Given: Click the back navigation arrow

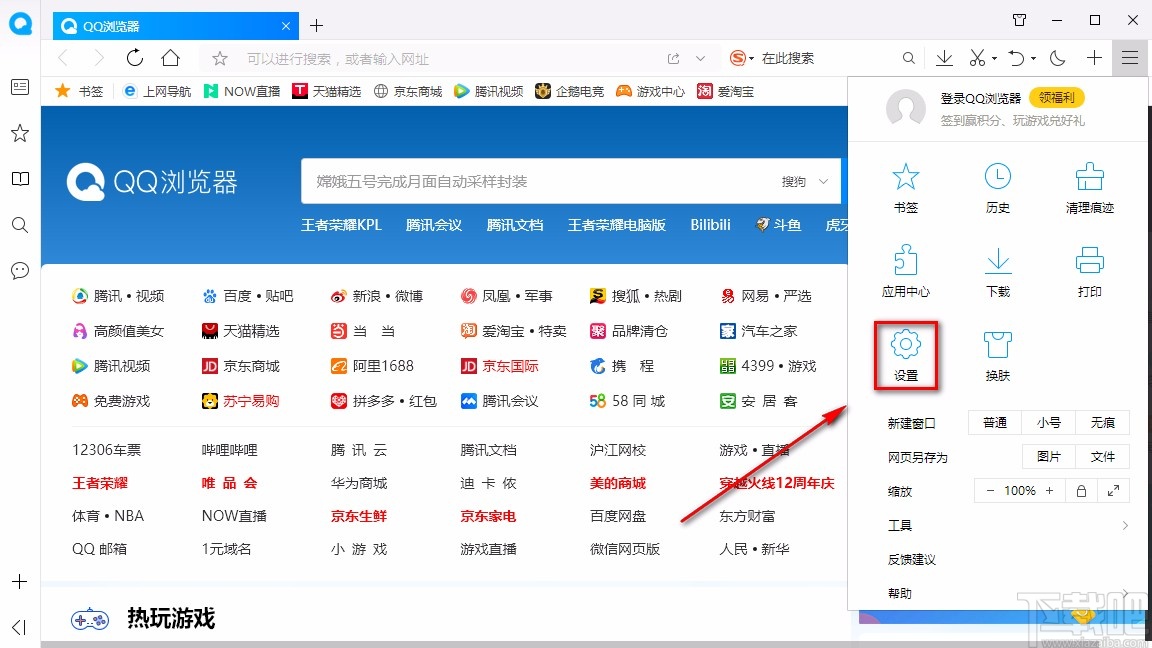Looking at the screenshot, I should click(63, 58).
